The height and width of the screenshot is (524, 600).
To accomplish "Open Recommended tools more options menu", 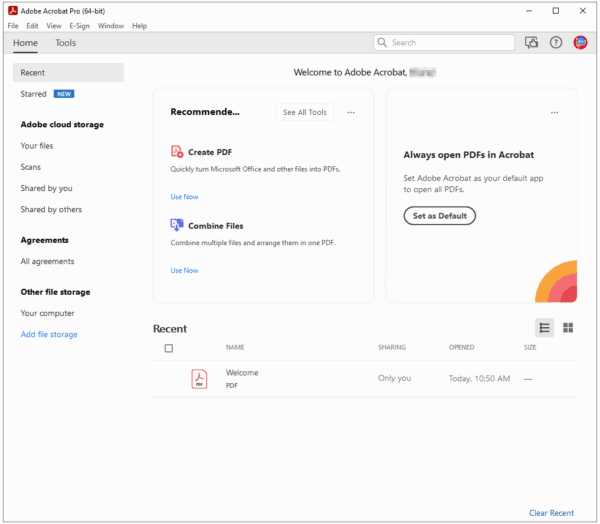I will (x=351, y=112).
